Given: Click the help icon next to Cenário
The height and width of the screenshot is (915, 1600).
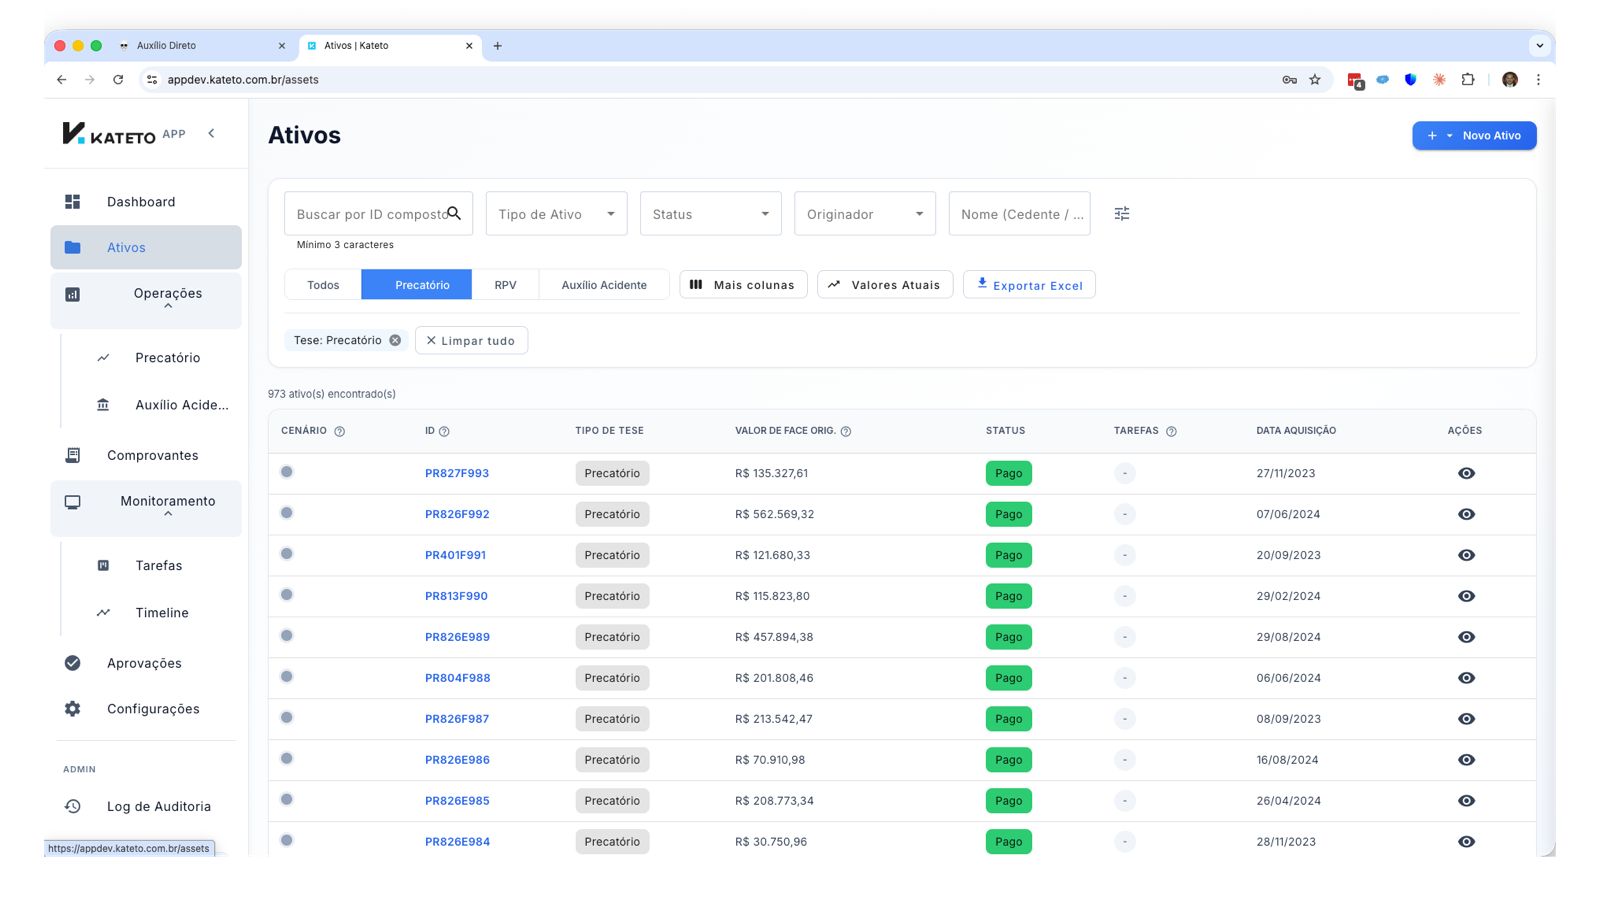Looking at the screenshot, I should coord(339,431).
